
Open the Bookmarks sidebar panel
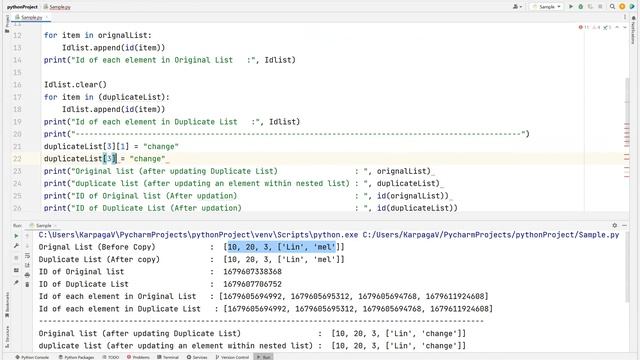click(7, 305)
